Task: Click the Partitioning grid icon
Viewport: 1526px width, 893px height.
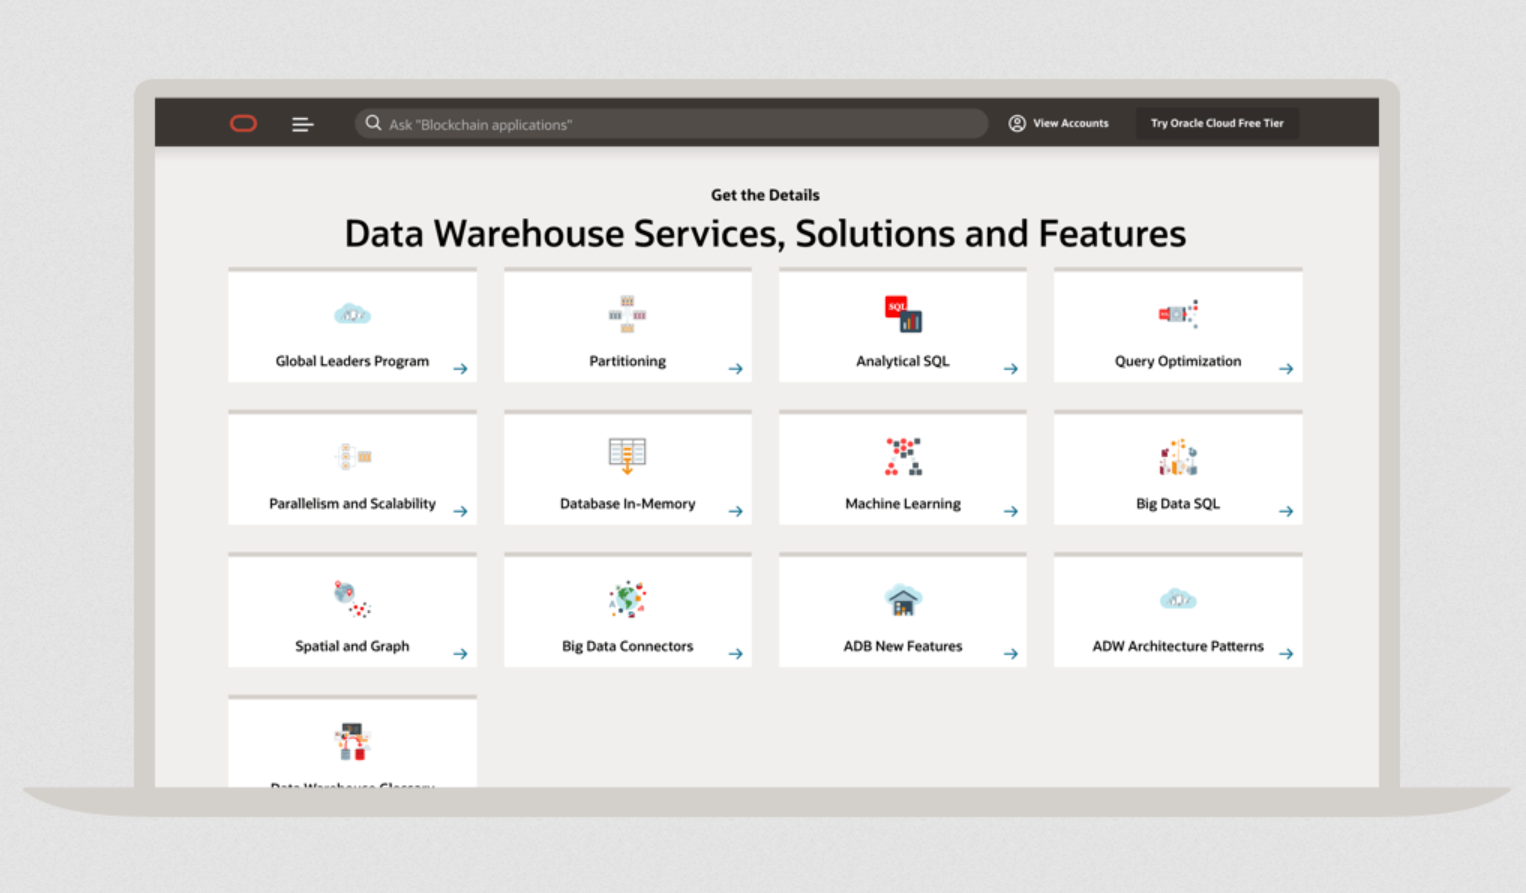Action: [x=627, y=314]
